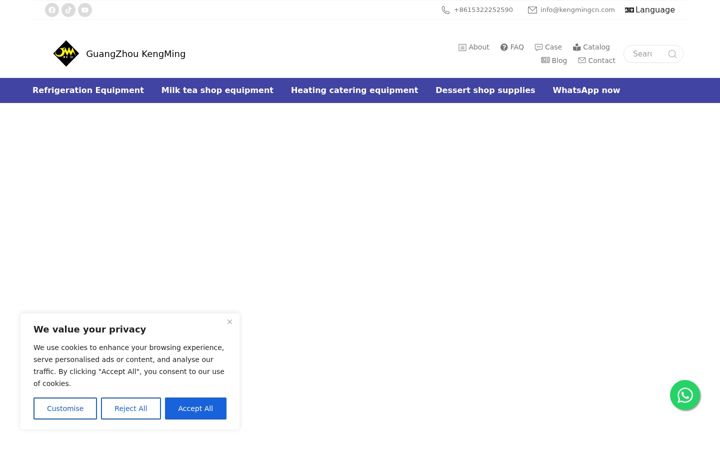Open the Language selector

tap(650, 10)
